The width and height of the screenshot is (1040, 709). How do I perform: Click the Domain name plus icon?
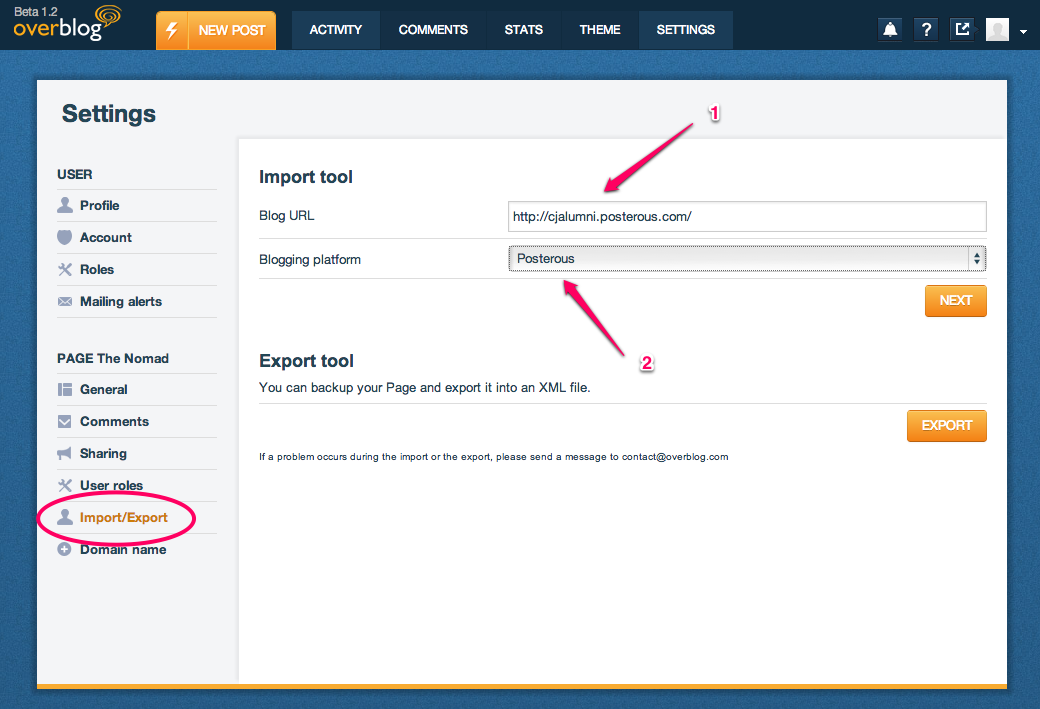[64, 549]
